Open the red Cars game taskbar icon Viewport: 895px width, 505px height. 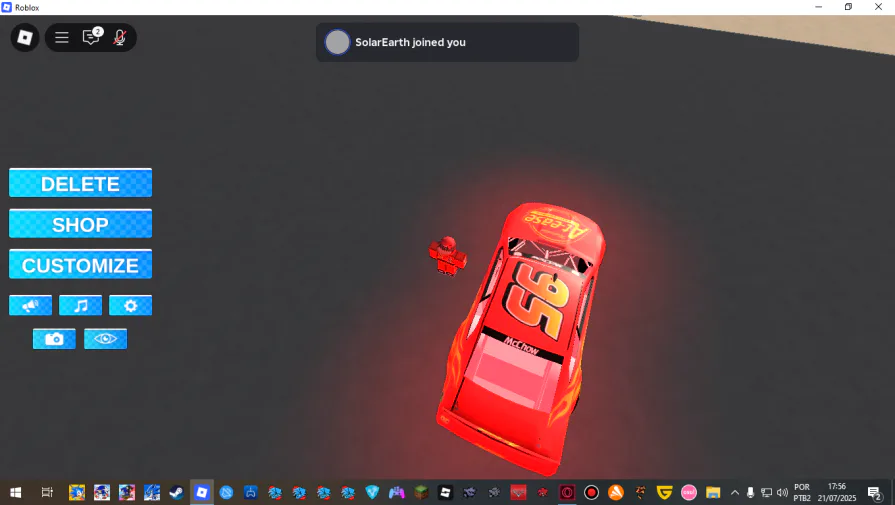pos(518,492)
